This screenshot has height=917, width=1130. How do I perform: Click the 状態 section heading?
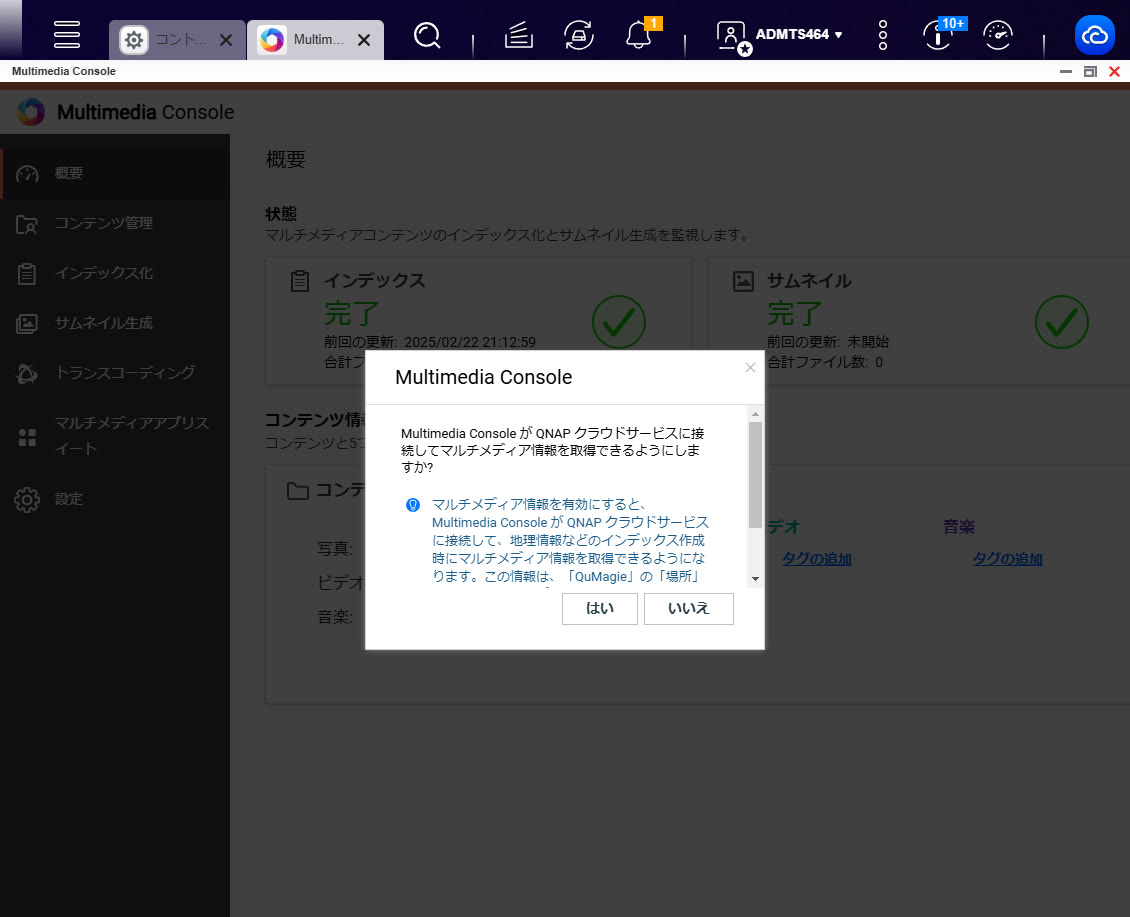click(x=281, y=213)
